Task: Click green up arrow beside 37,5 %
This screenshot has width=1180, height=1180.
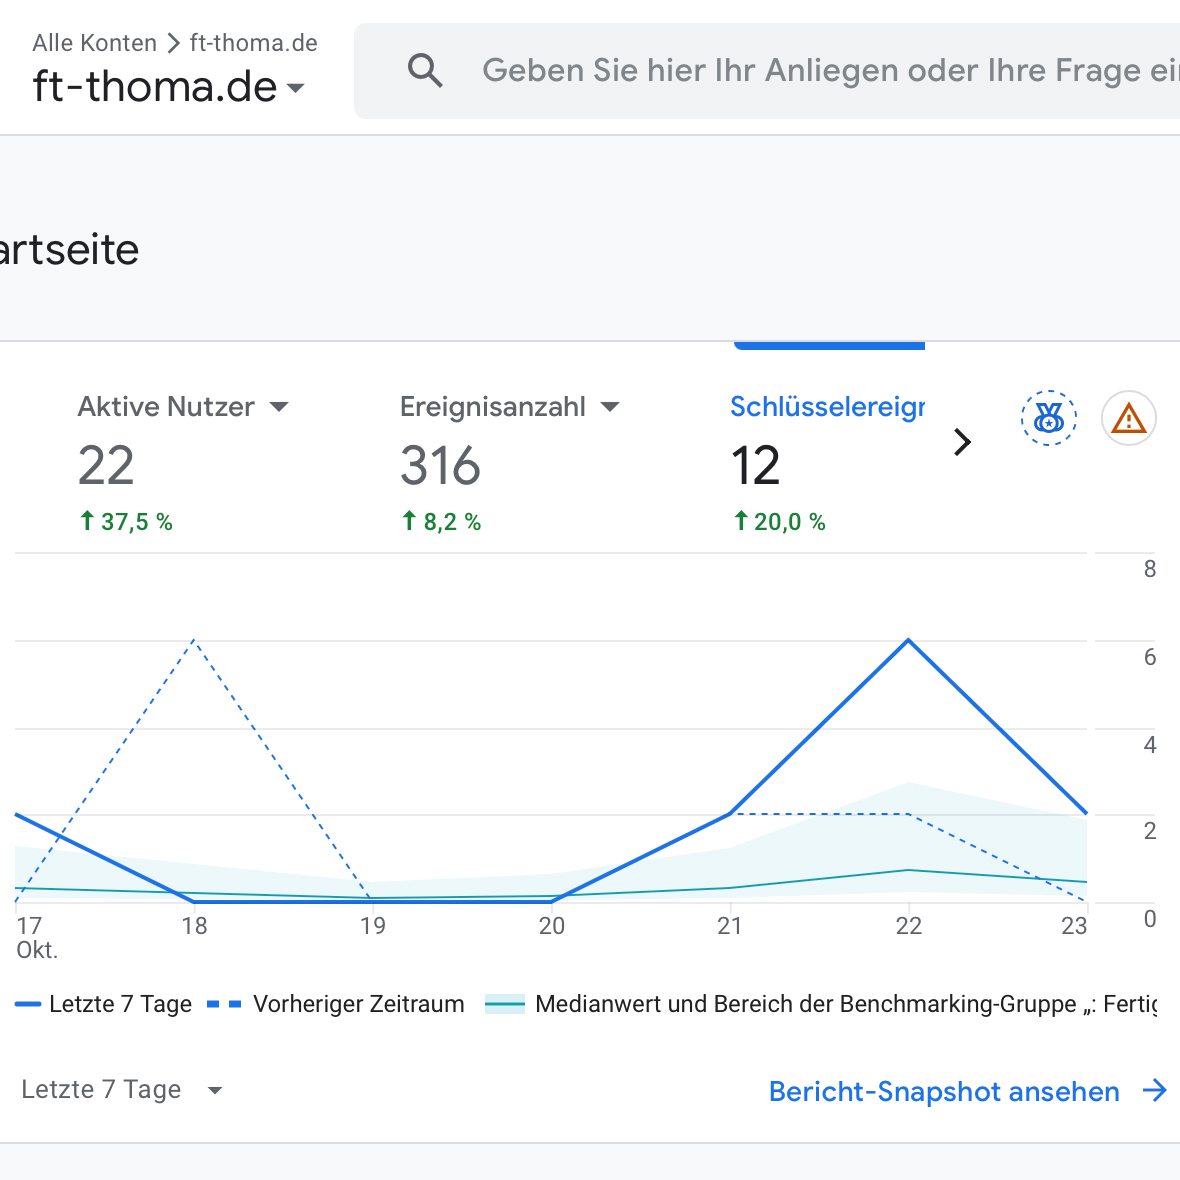Action: [x=87, y=521]
